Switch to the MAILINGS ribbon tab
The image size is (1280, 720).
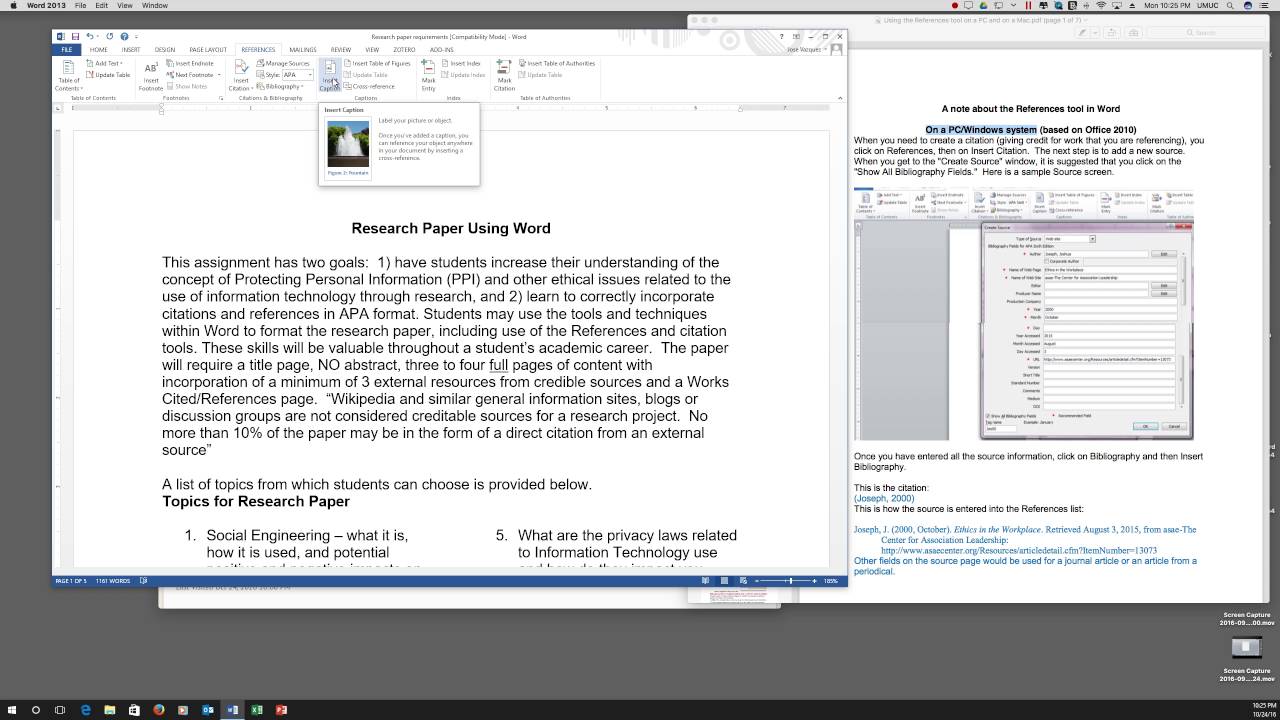point(303,49)
